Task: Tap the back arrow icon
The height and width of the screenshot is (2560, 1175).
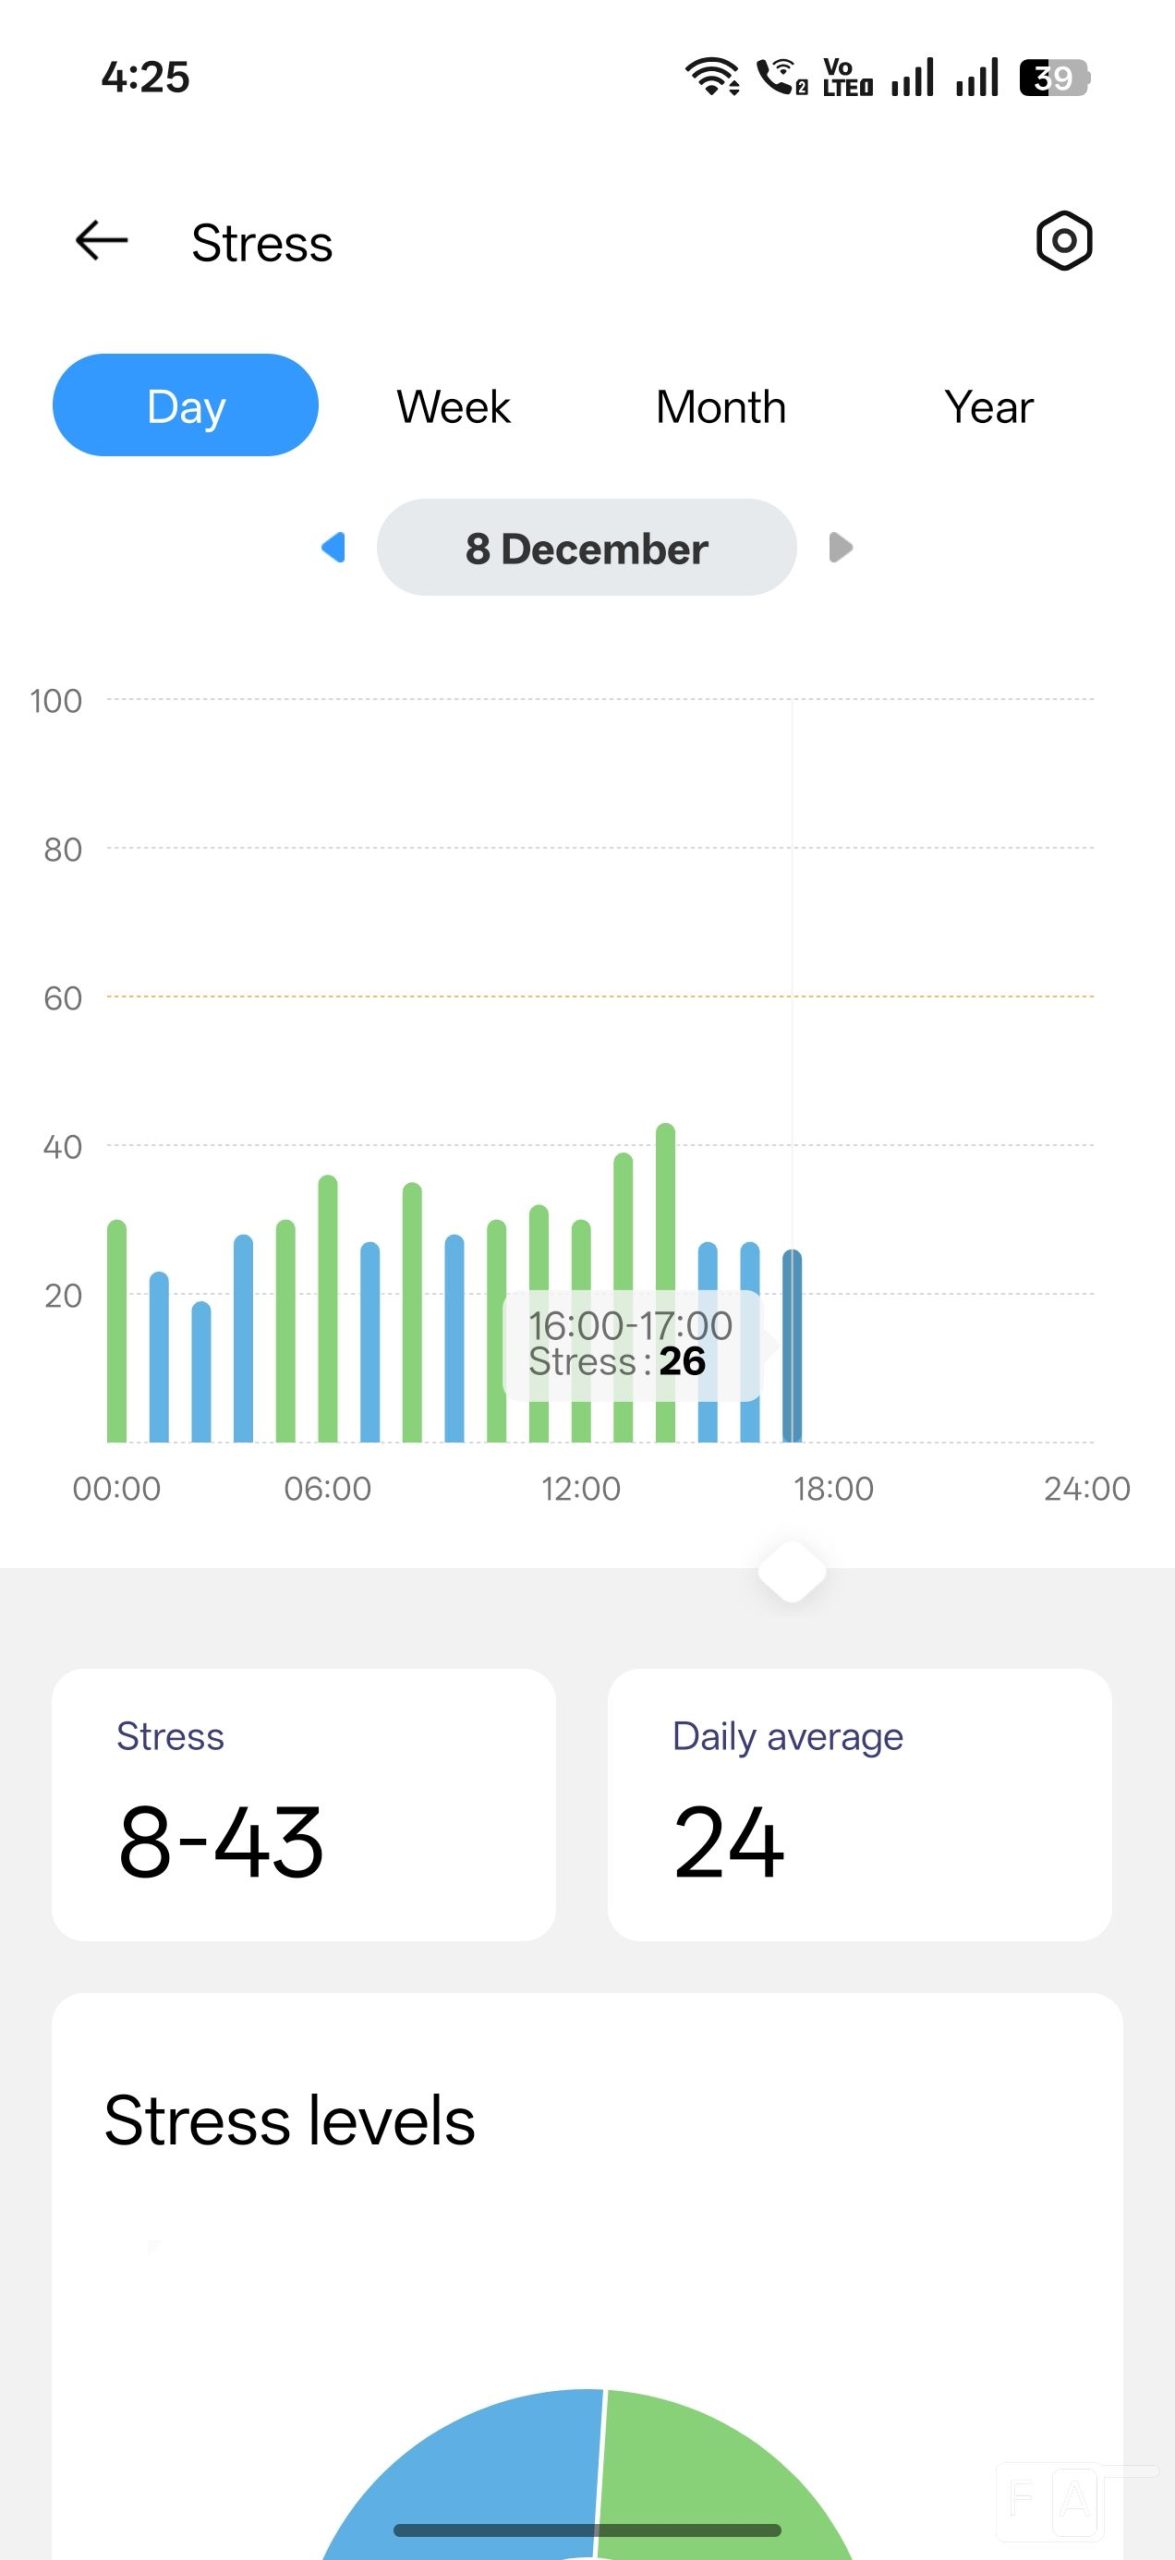Action: coord(102,241)
